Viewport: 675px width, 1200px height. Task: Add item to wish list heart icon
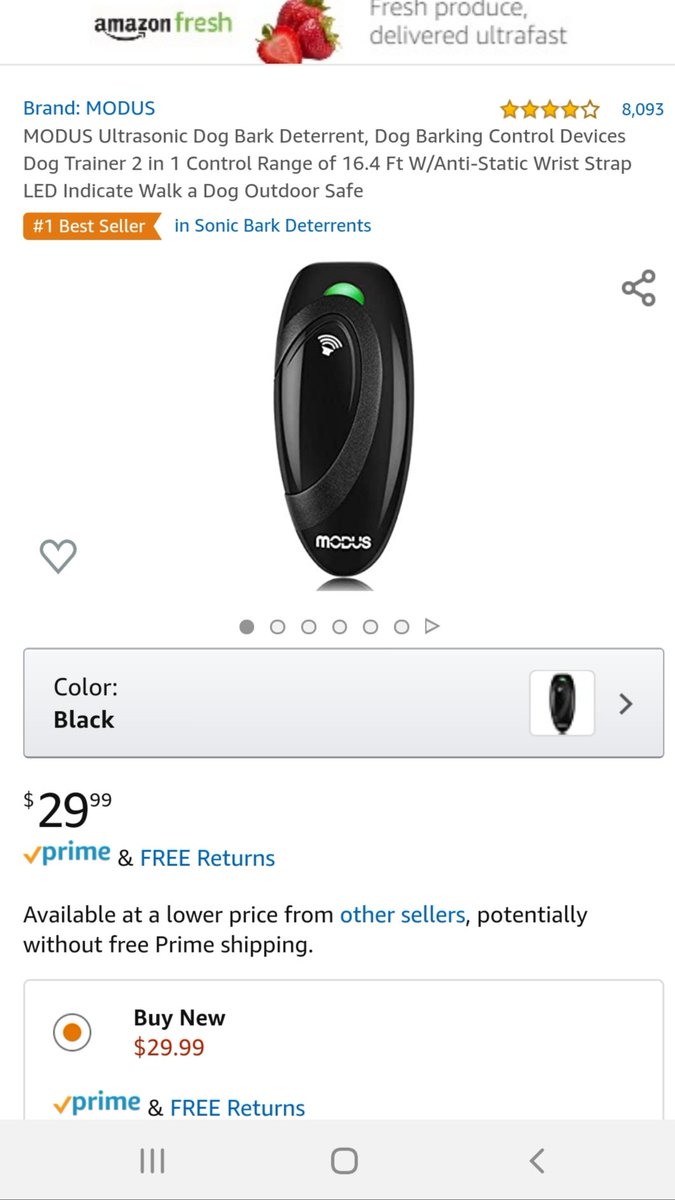point(58,556)
